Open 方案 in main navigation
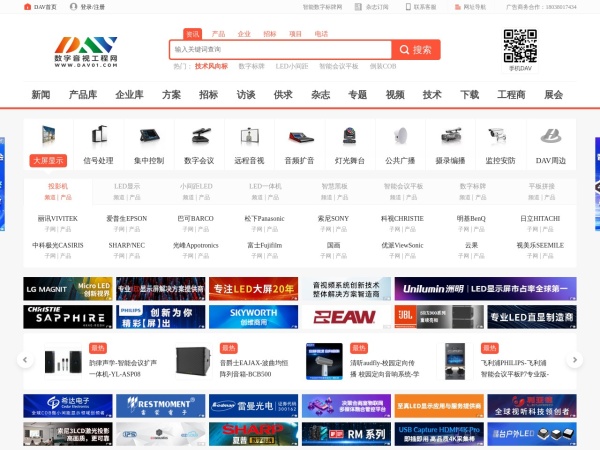This screenshot has width=600, height=450. coord(171,95)
